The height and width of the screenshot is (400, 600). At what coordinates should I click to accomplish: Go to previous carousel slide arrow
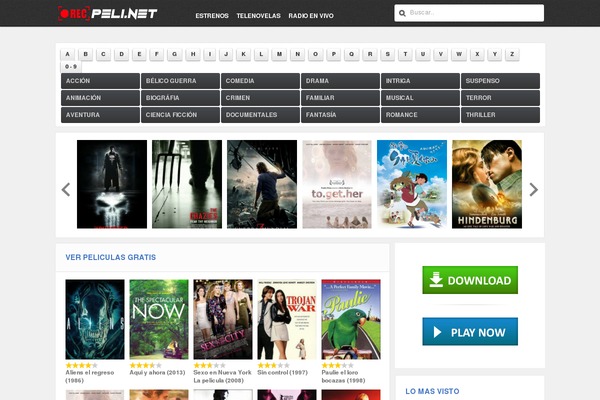click(66, 189)
